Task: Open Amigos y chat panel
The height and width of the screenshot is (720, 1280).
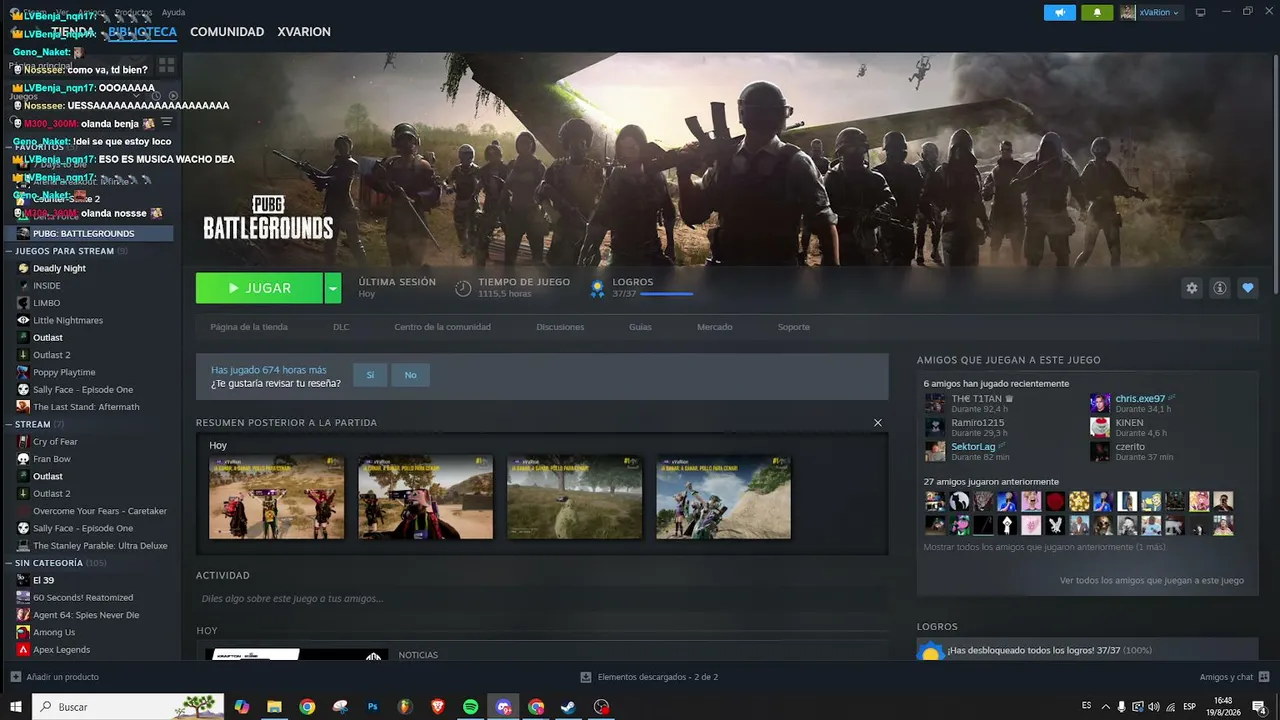Action: pyautogui.click(x=1233, y=677)
